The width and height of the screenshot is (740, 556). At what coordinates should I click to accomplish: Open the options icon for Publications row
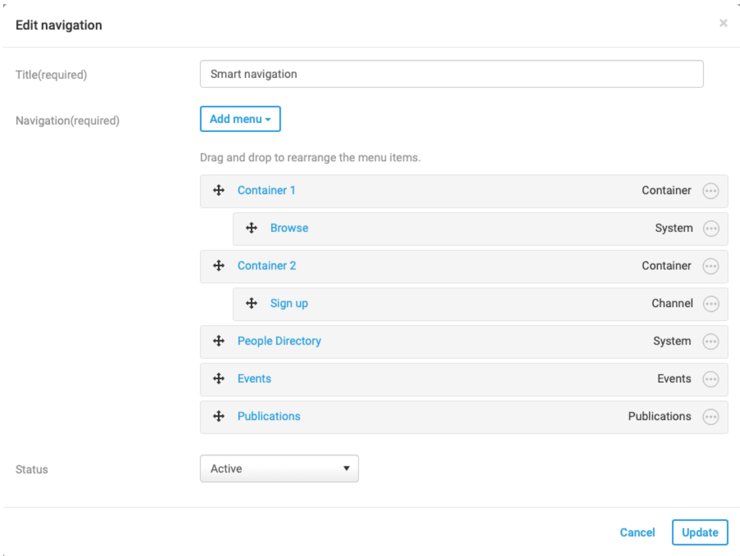click(710, 417)
